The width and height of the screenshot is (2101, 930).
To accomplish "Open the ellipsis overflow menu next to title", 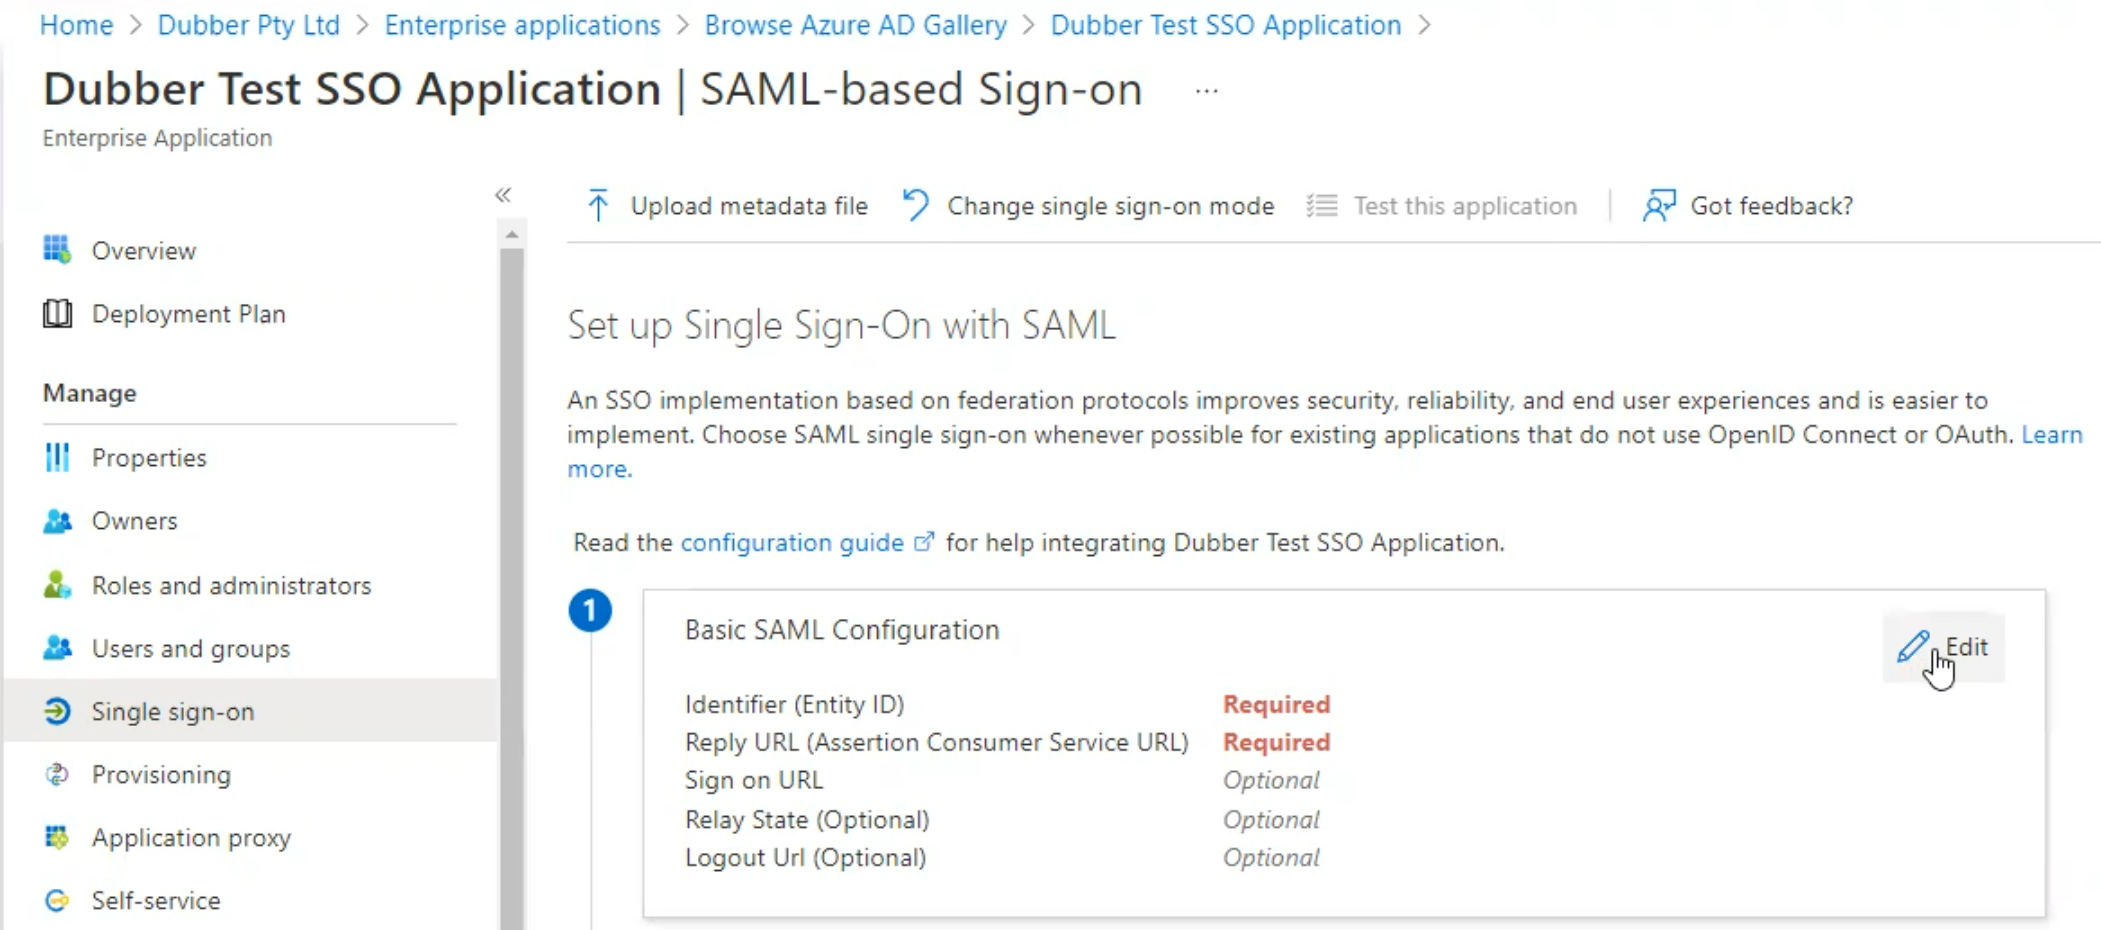I will point(1206,90).
